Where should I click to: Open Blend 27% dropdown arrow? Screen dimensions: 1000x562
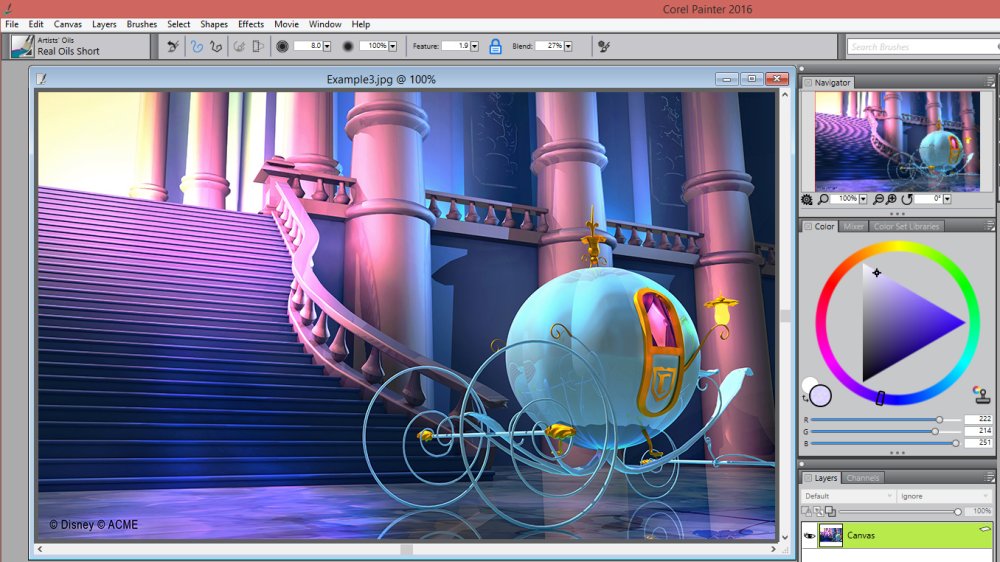point(568,46)
